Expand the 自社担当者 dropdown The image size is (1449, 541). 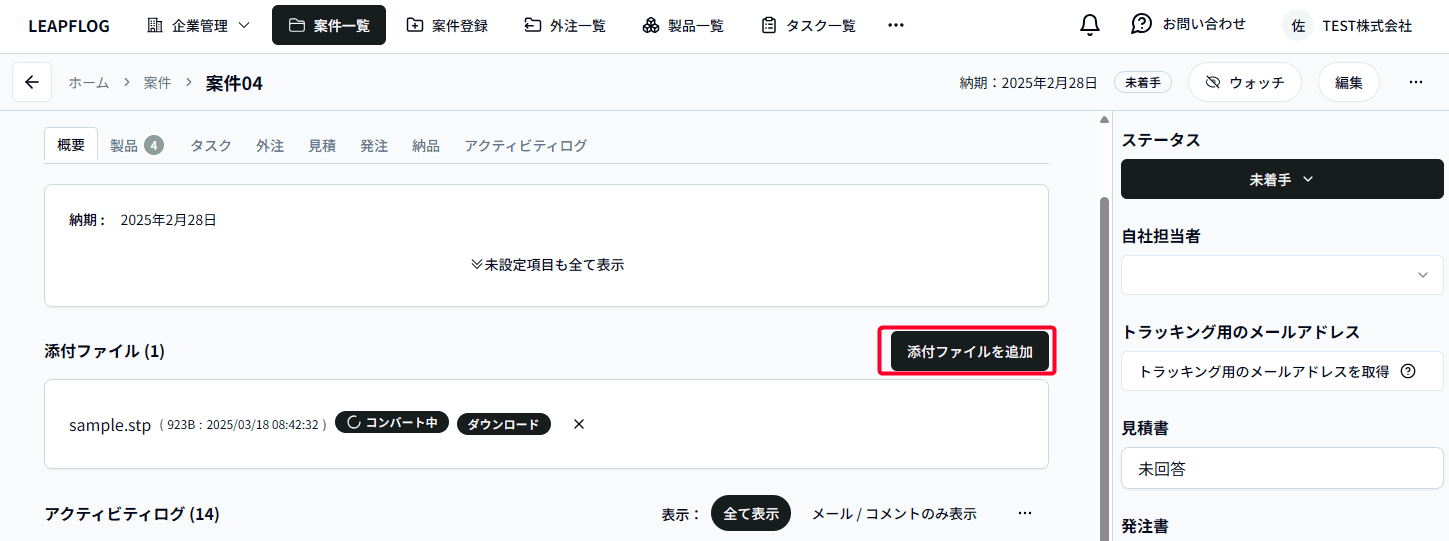point(1281,275)
